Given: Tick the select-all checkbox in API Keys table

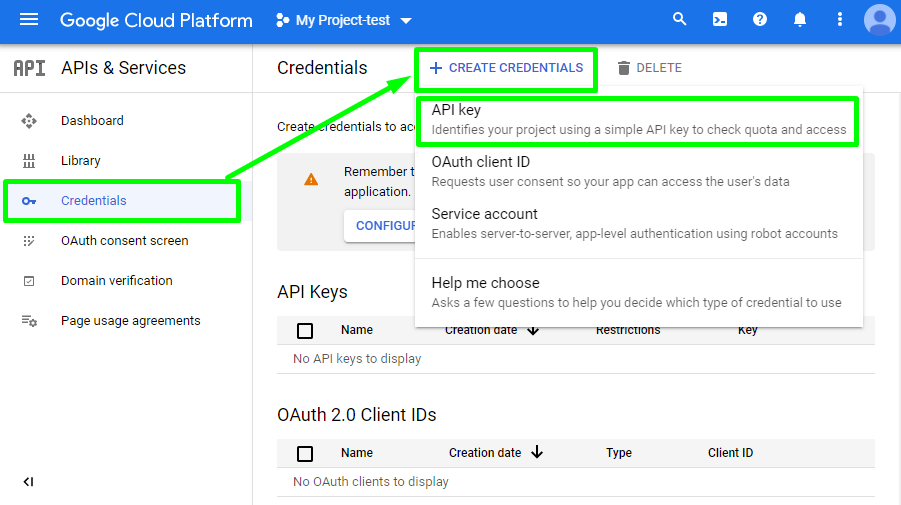Looking at the screenshot, I should [x=305, y=331].
